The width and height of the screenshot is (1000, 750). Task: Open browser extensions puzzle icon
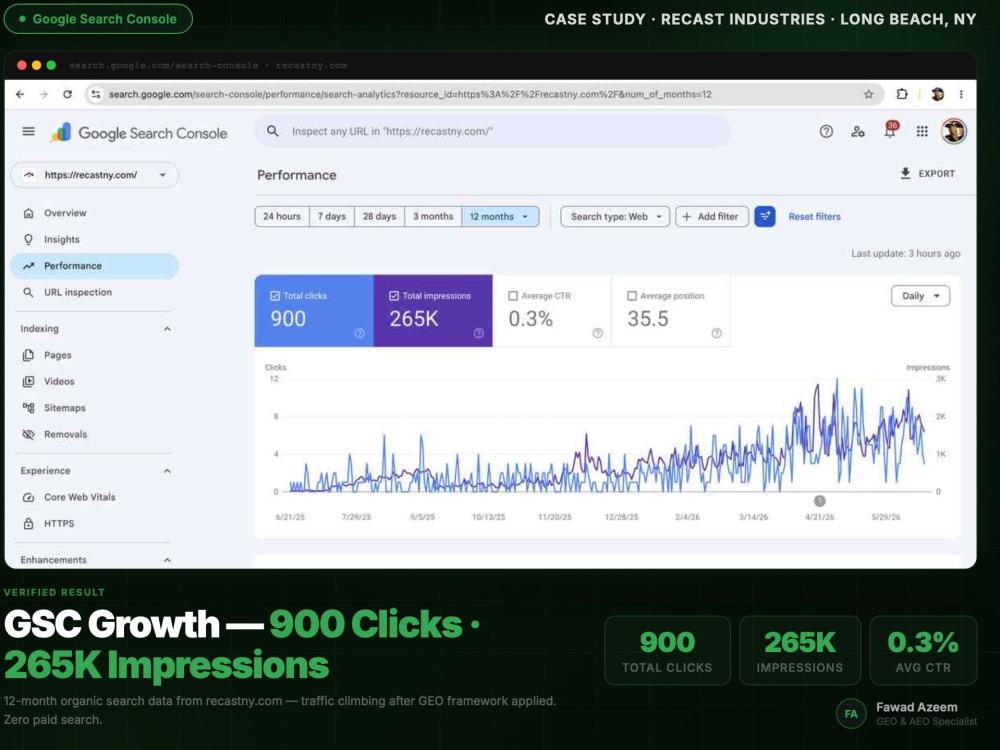(902, 94)
